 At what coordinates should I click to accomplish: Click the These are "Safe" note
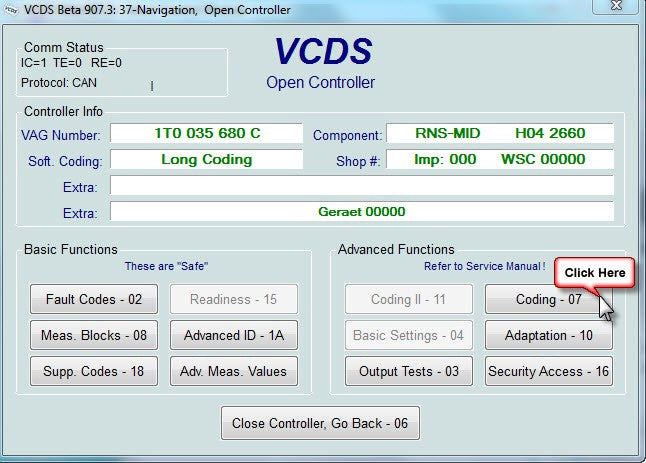click(166, 266)
